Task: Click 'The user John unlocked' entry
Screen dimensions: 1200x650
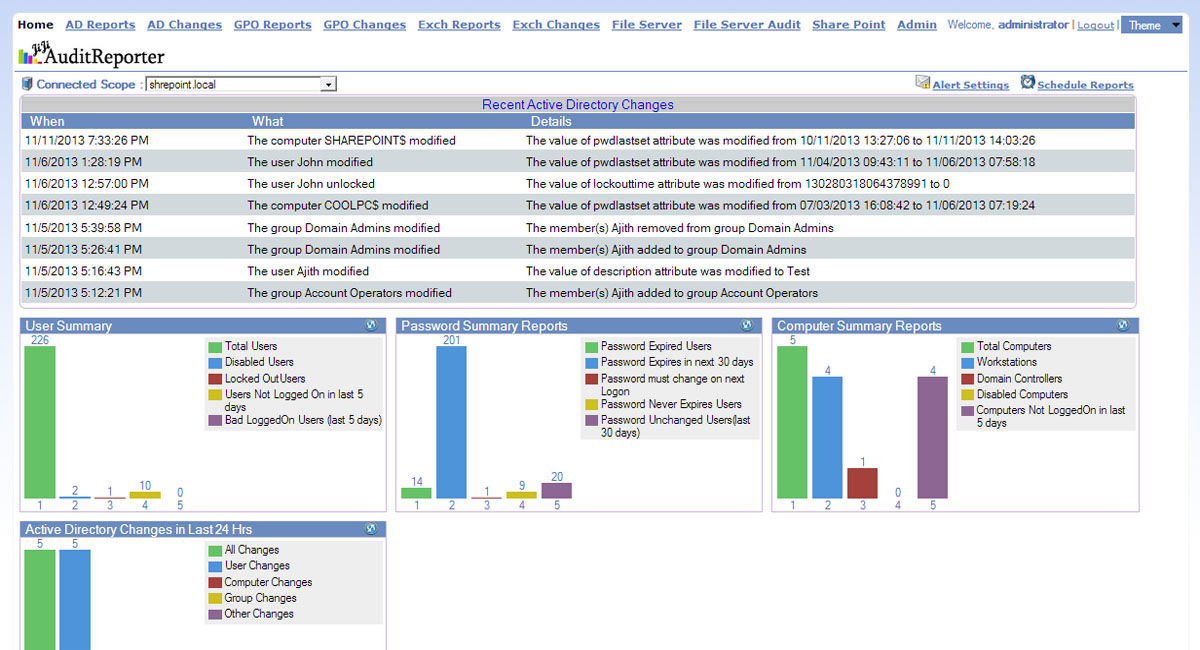Action: pyautogui.click(x=311, y=184)
